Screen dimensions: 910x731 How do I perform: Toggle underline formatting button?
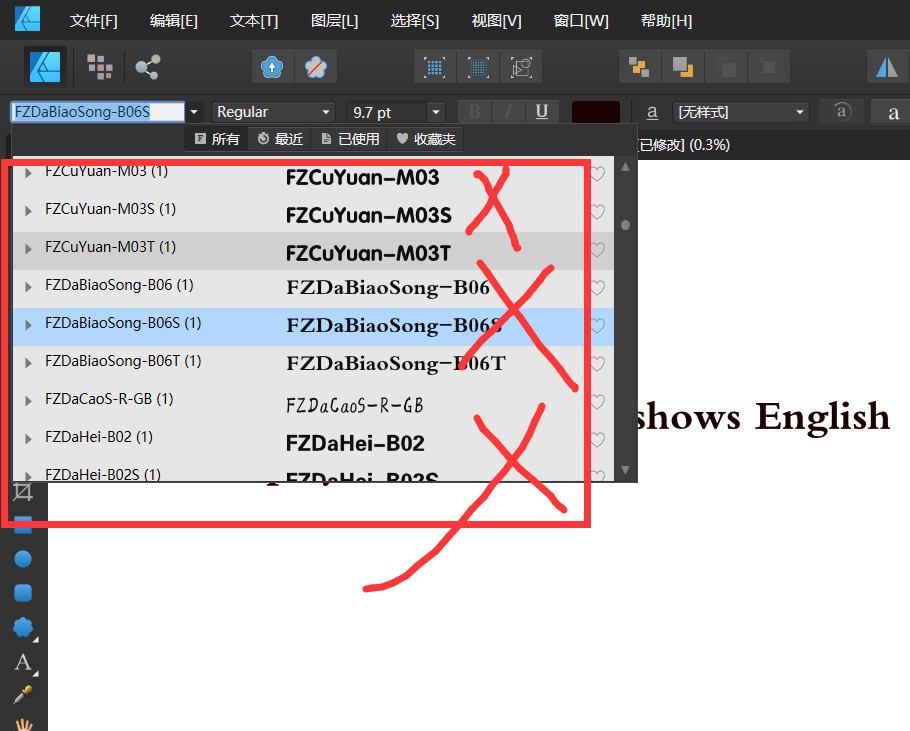542,111
